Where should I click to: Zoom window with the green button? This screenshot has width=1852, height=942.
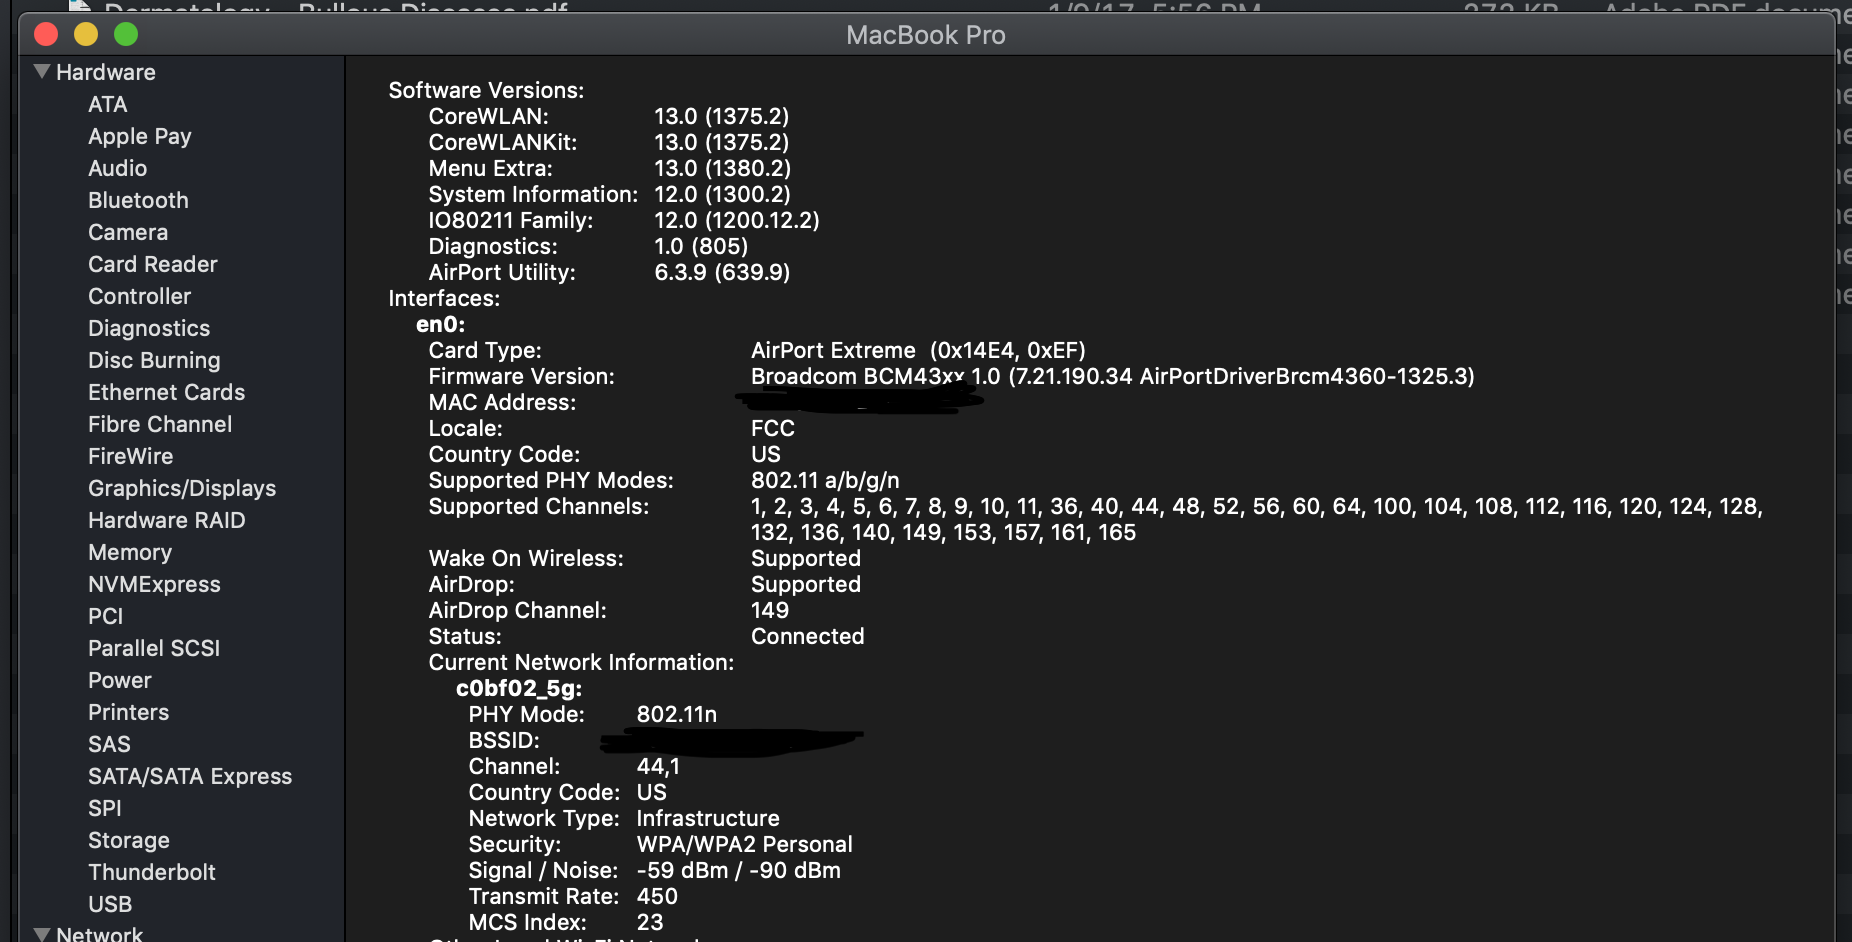click(x=126, y=34)
